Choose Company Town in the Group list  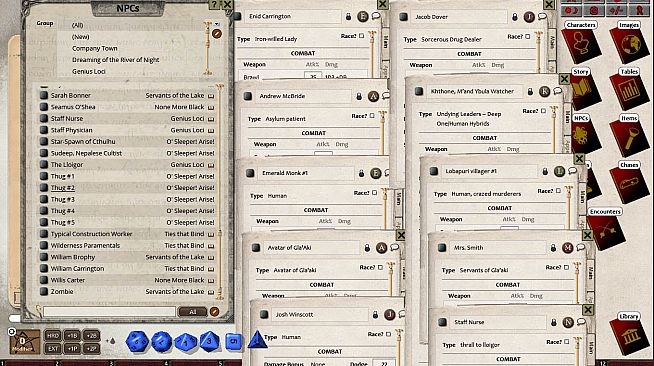95,48
